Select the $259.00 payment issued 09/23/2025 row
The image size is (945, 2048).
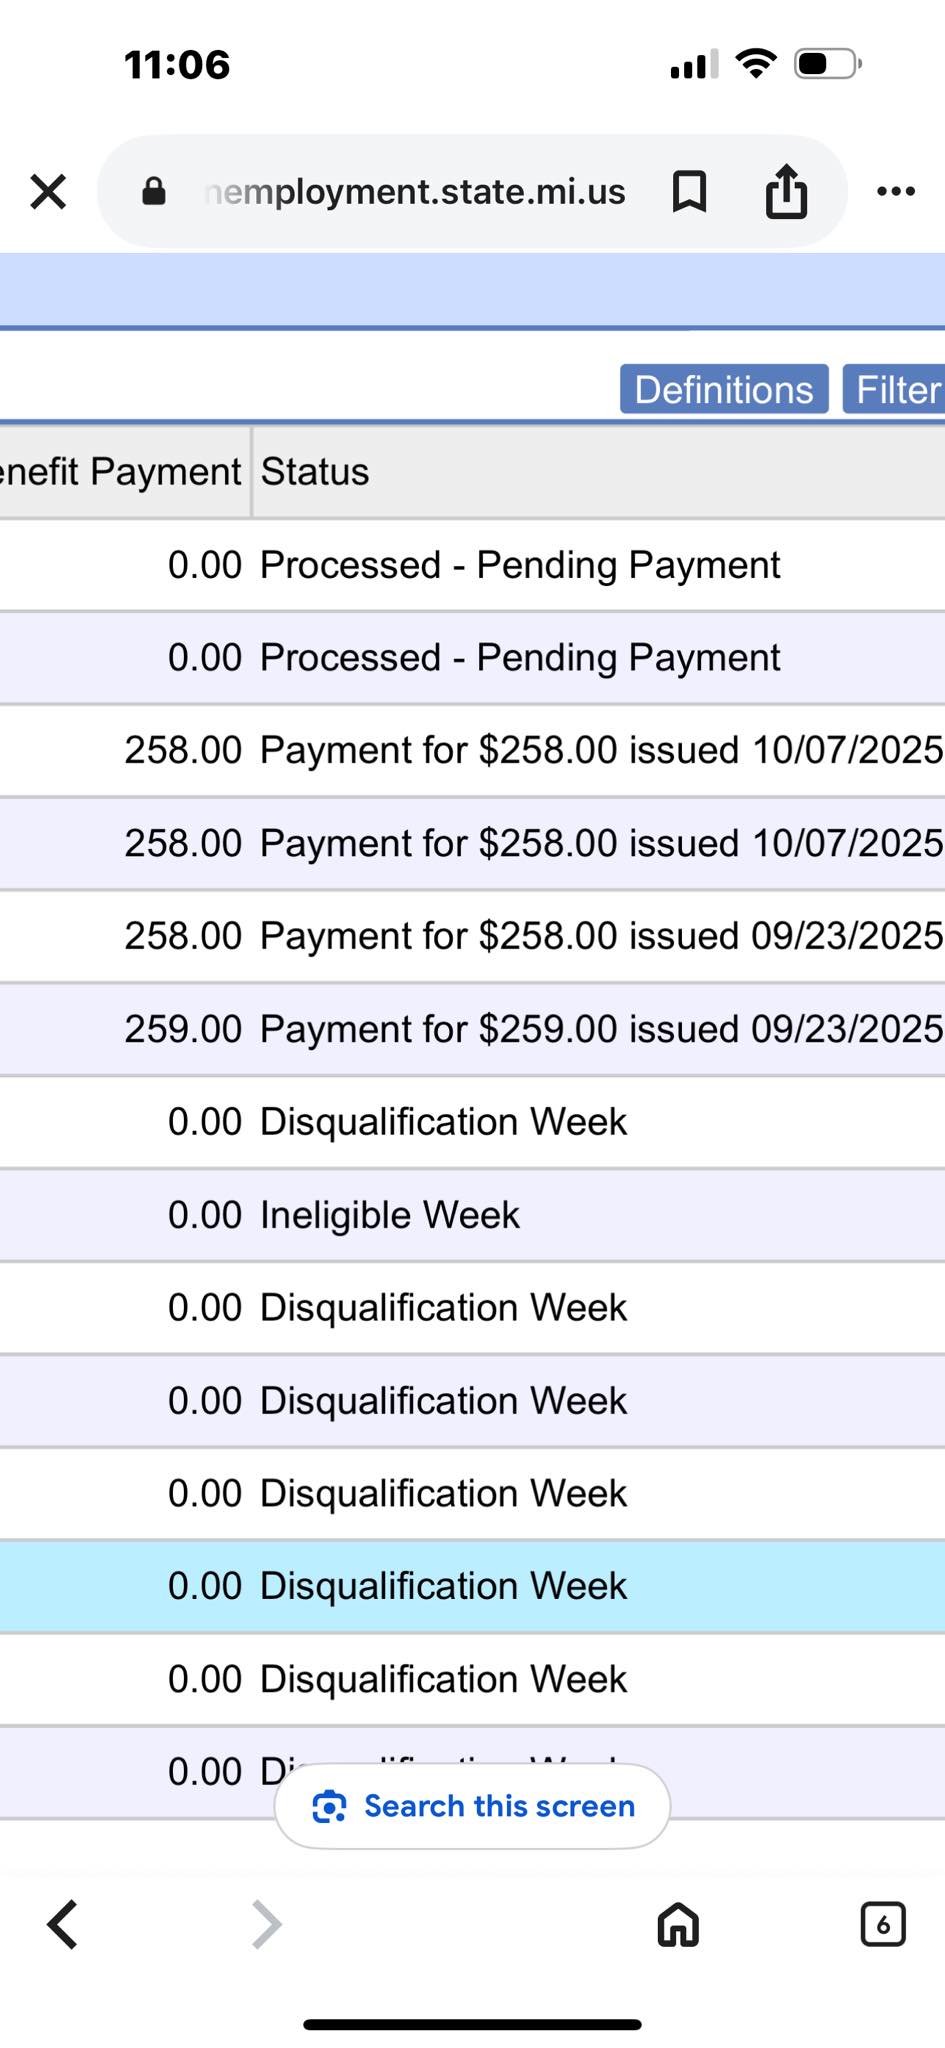[x=472, y=1029]
